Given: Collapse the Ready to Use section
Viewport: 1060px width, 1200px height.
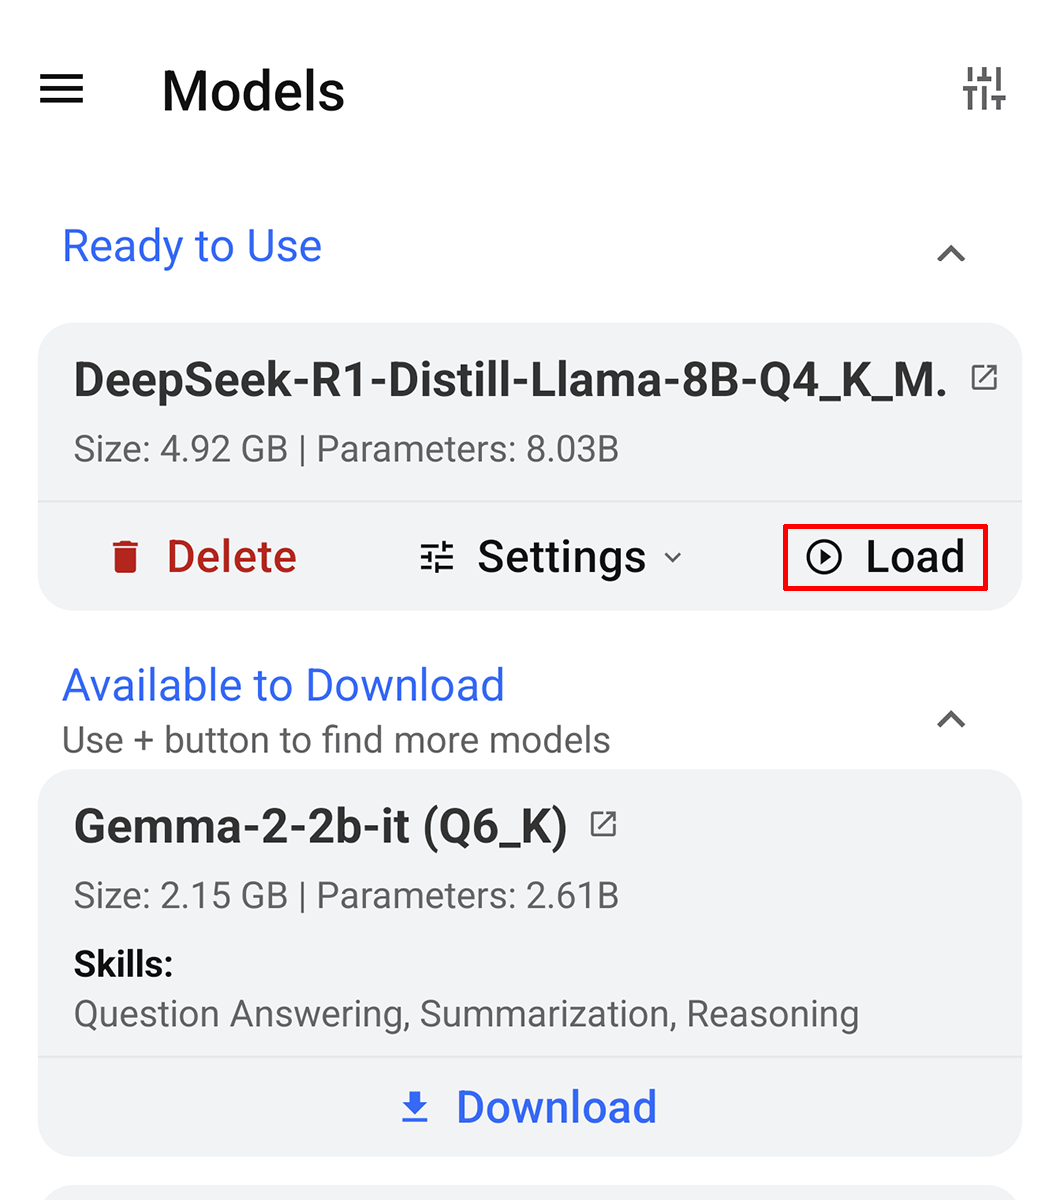Looking at the screenshot, I should 950,254.
